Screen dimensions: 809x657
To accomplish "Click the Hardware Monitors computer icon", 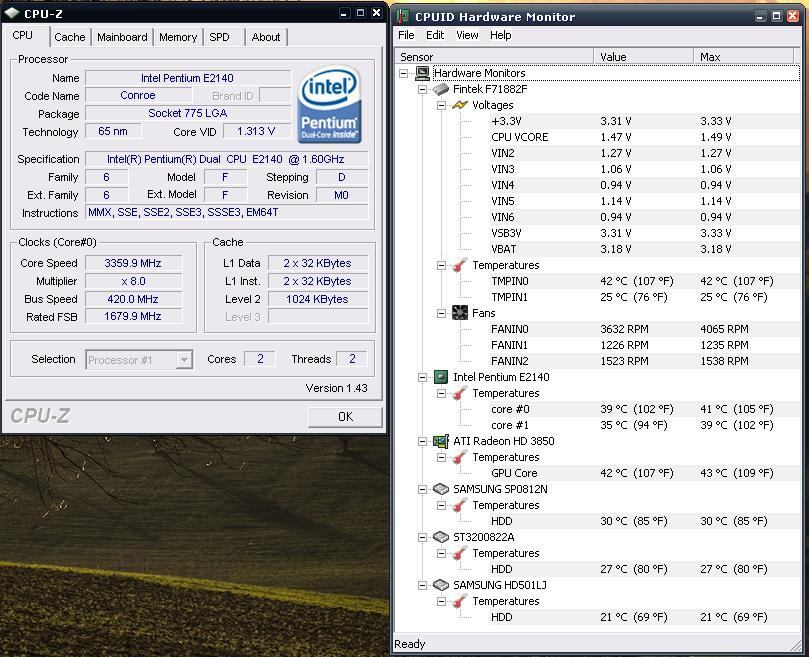I will point(422,73).
